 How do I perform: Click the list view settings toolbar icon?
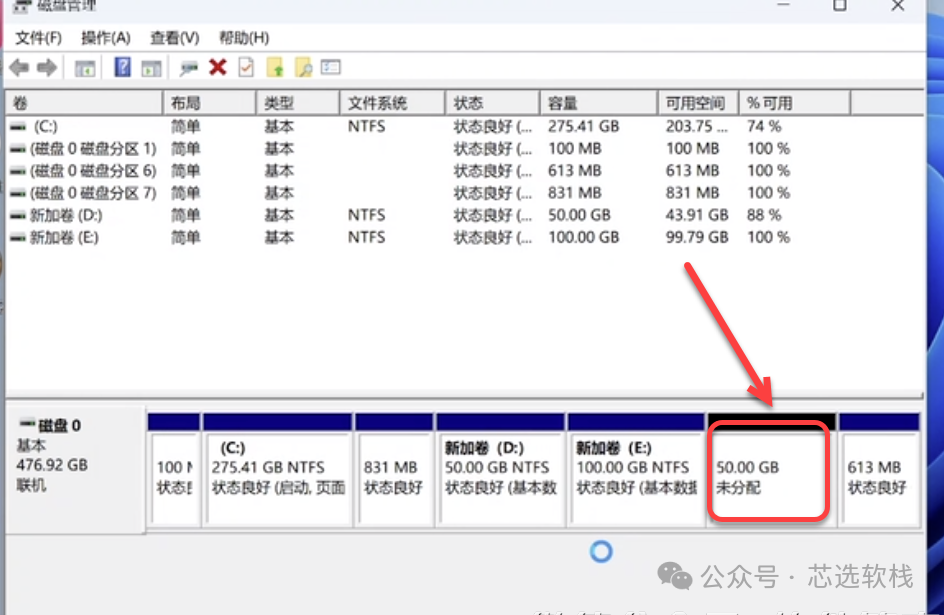pos(331,67)
